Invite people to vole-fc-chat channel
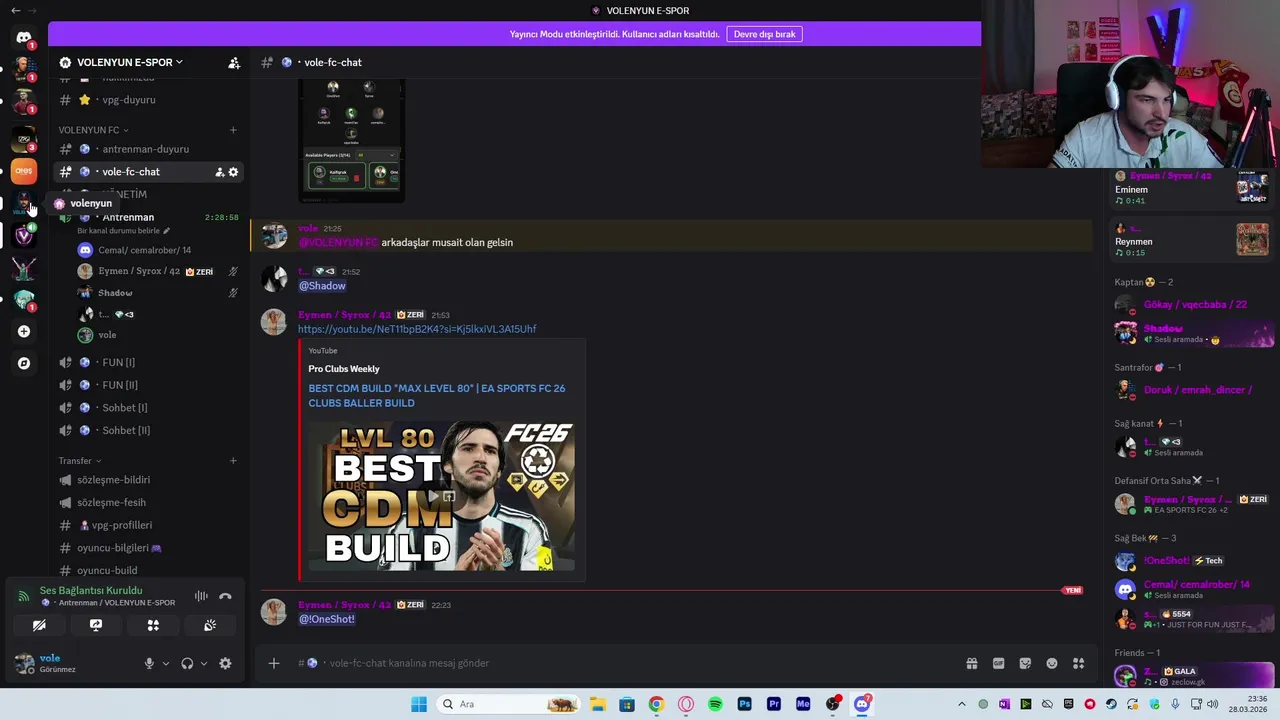The height and width of the screenshot is (720, 1280). pyautogui.click(x=219, y=172)
